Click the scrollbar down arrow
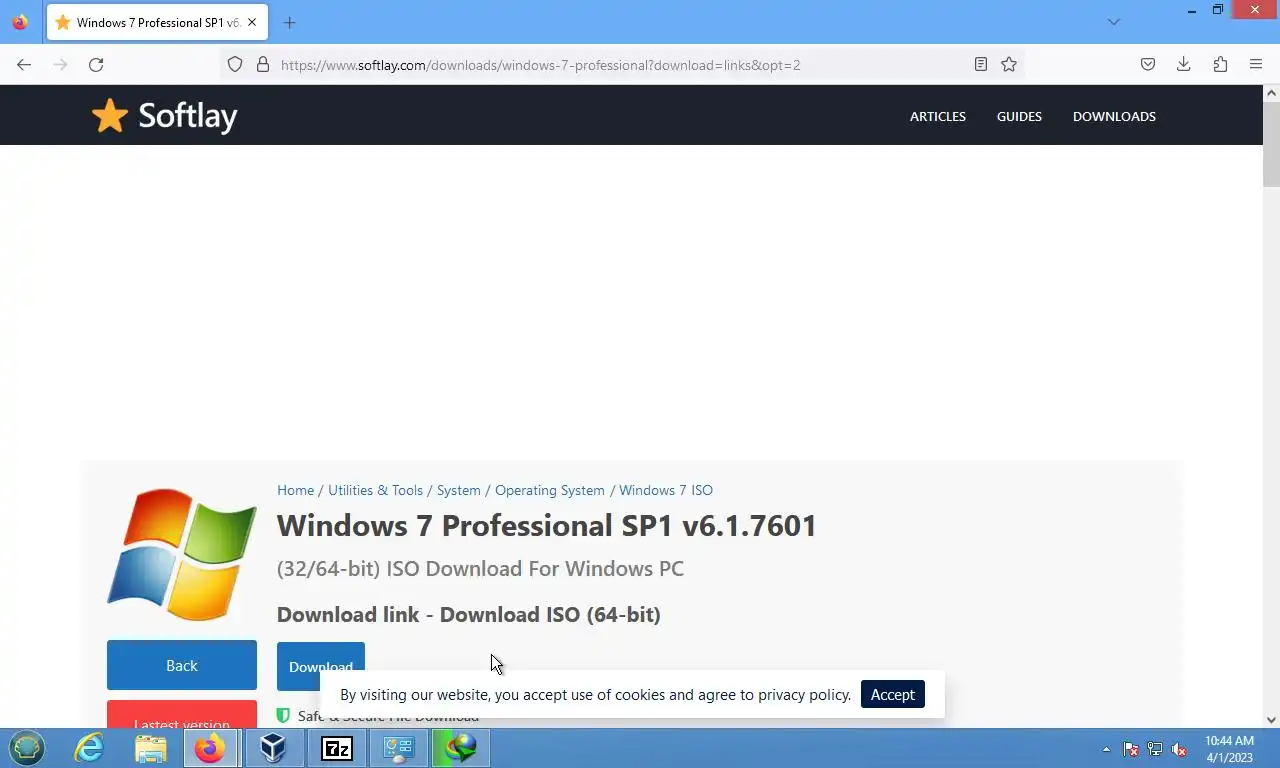This screenshot has width=1280, height=768. coord(1271,719)
